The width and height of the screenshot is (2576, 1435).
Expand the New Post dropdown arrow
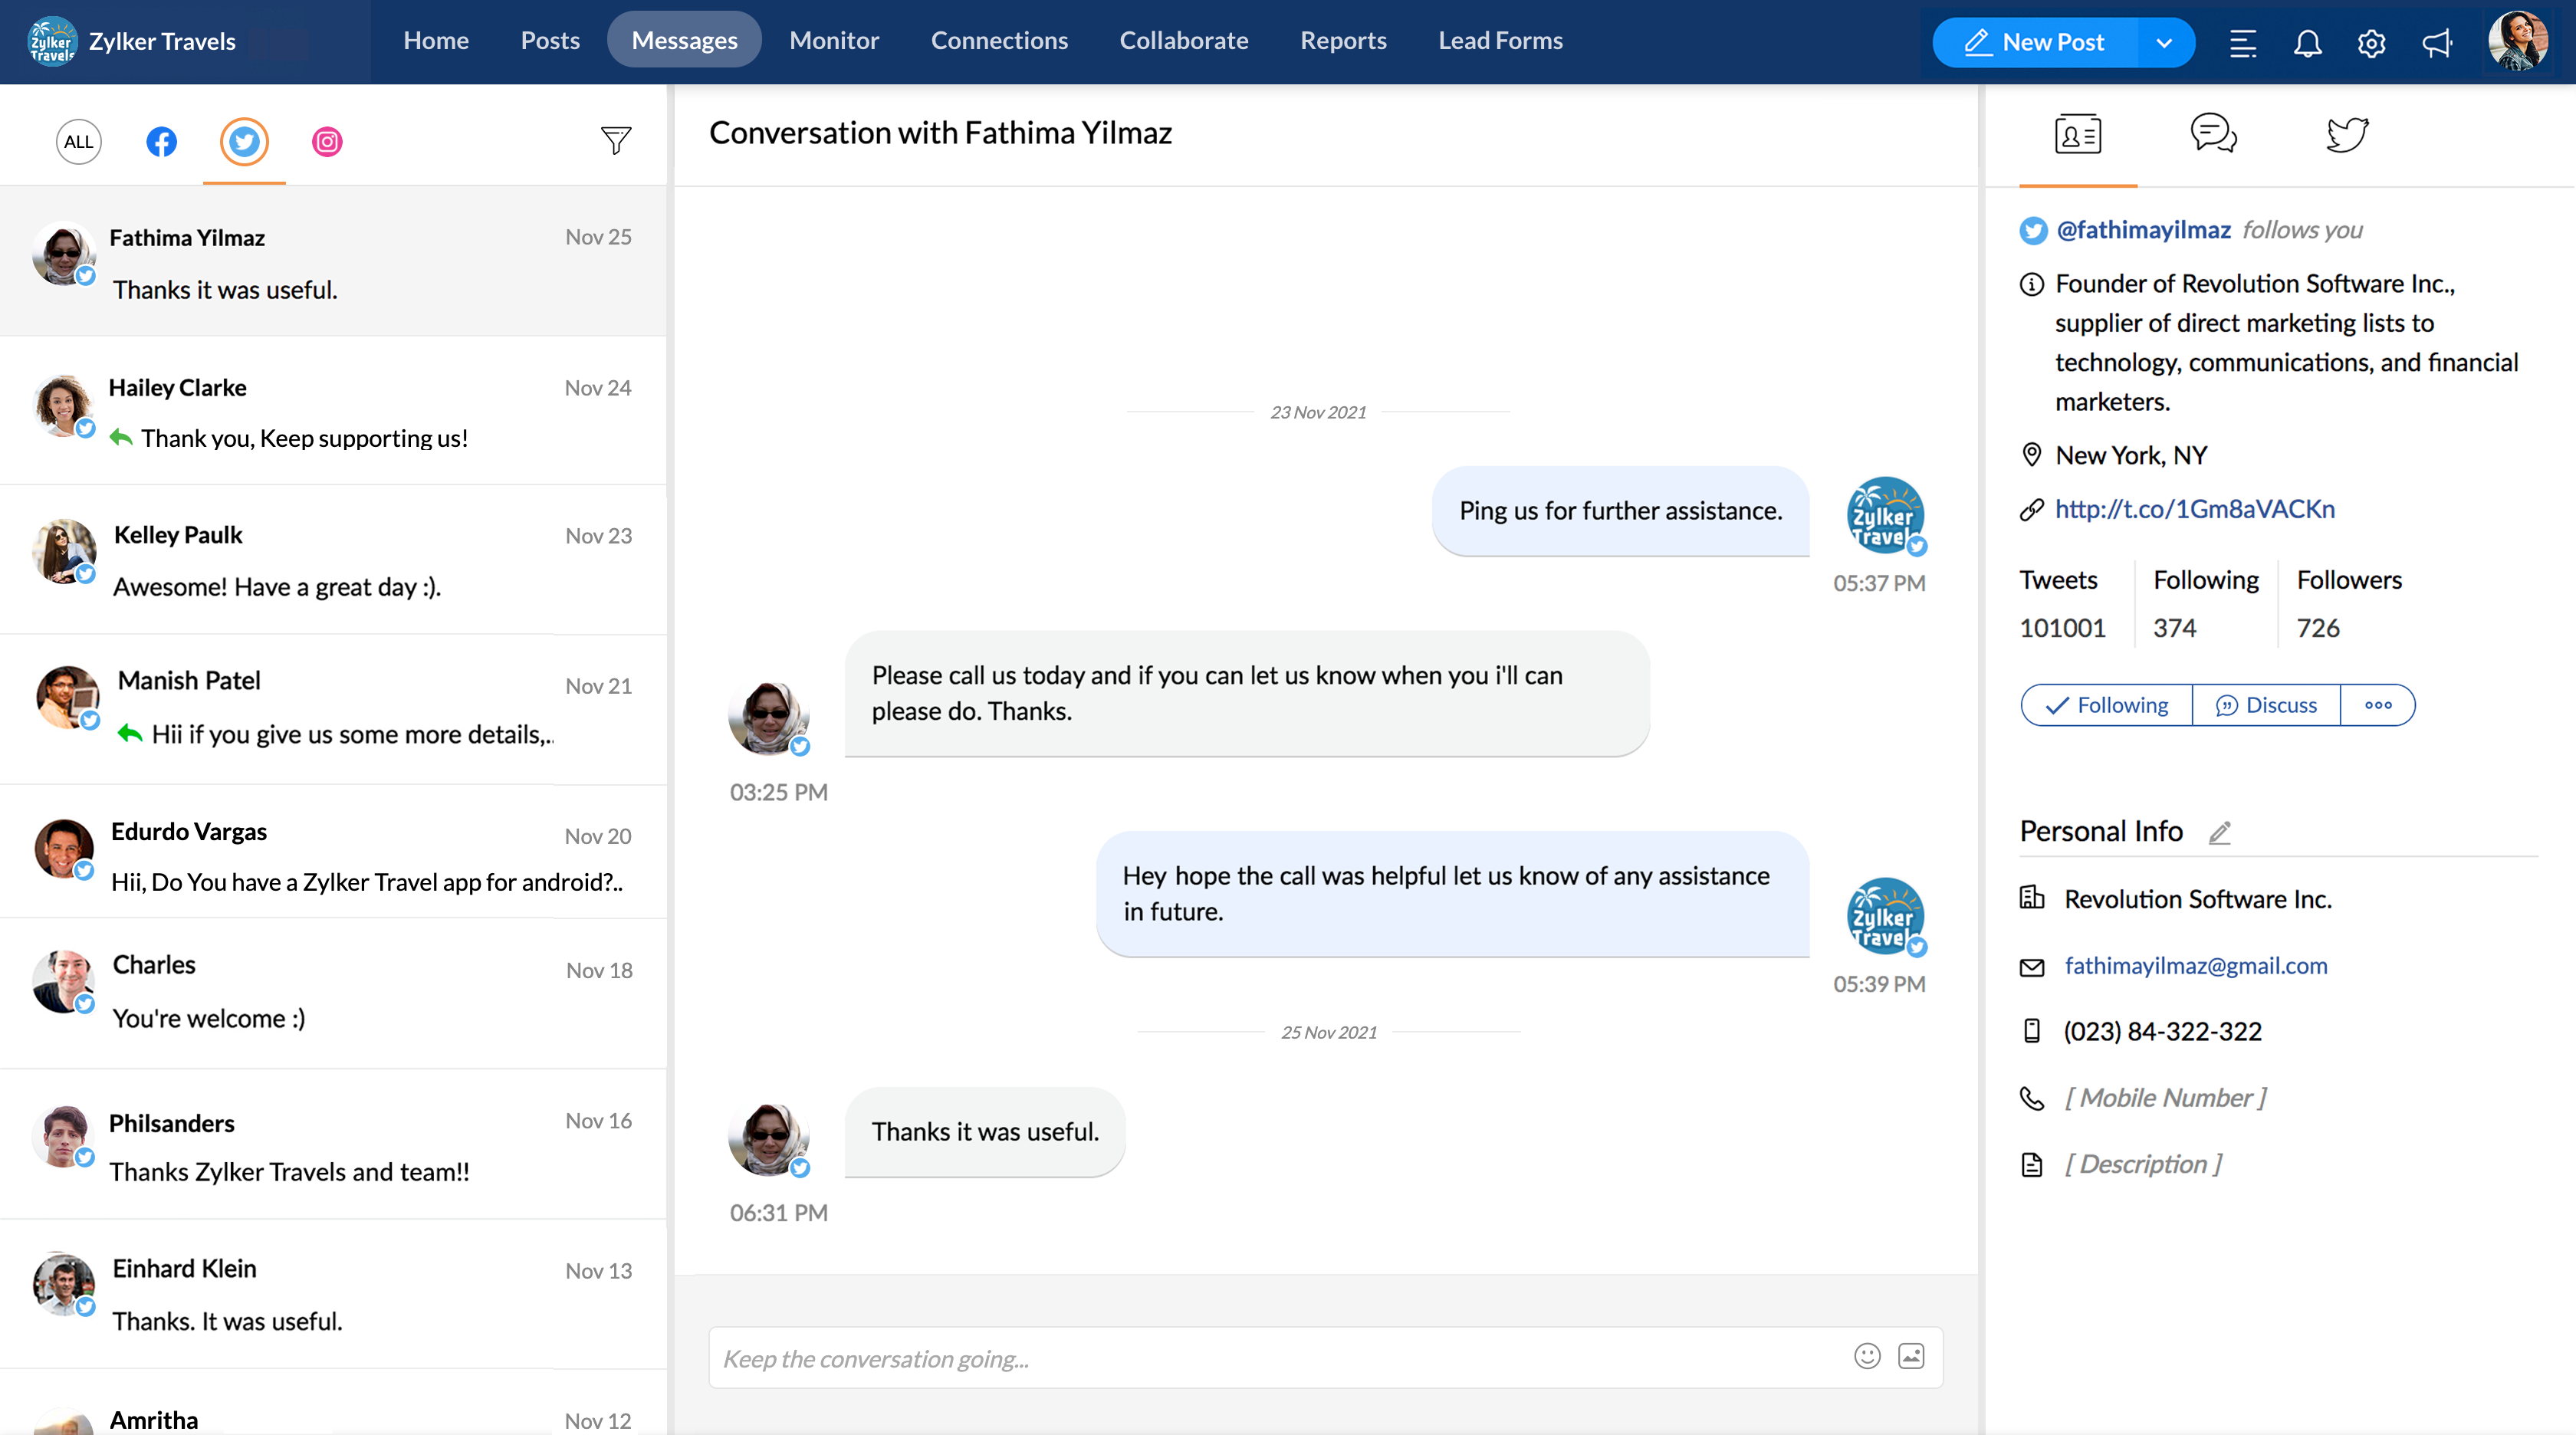click(2164, 43)
